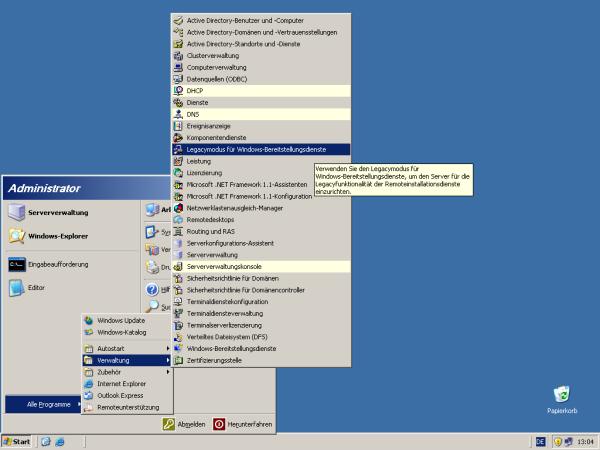Click the Internet Explorer quick launch icon
The width and height of the screenshot is (600, 450).
click(60, 442)
